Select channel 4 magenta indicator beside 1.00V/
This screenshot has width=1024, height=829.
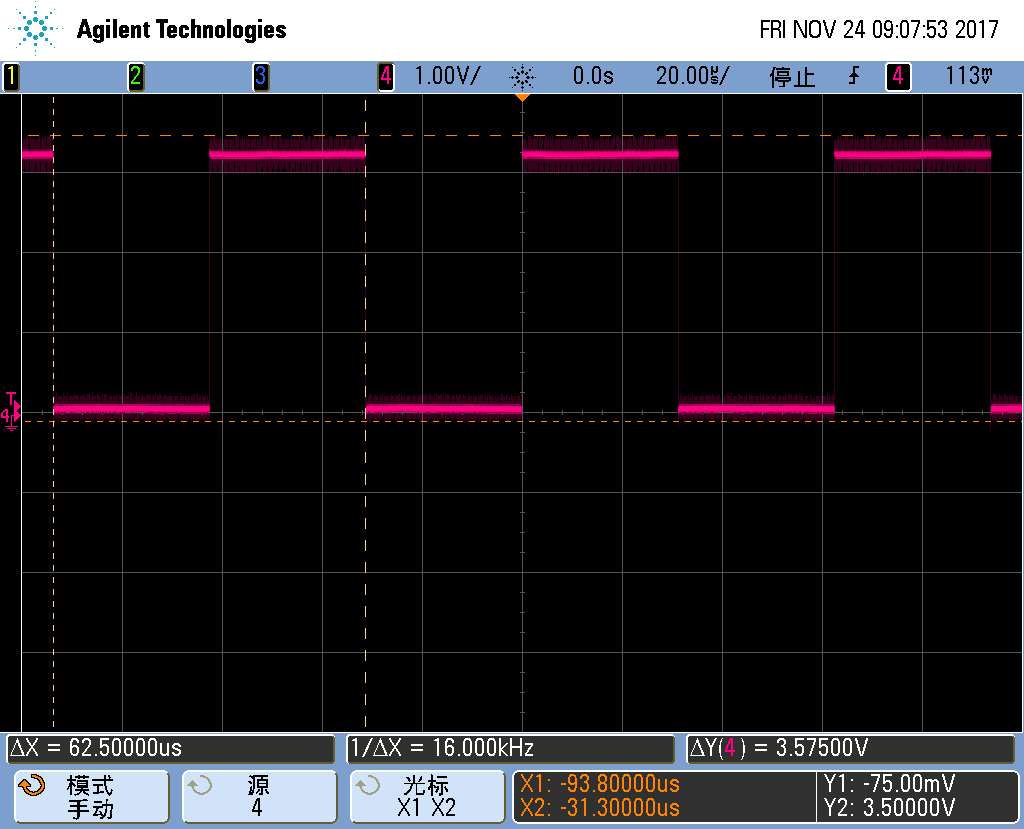coord(386,77)
